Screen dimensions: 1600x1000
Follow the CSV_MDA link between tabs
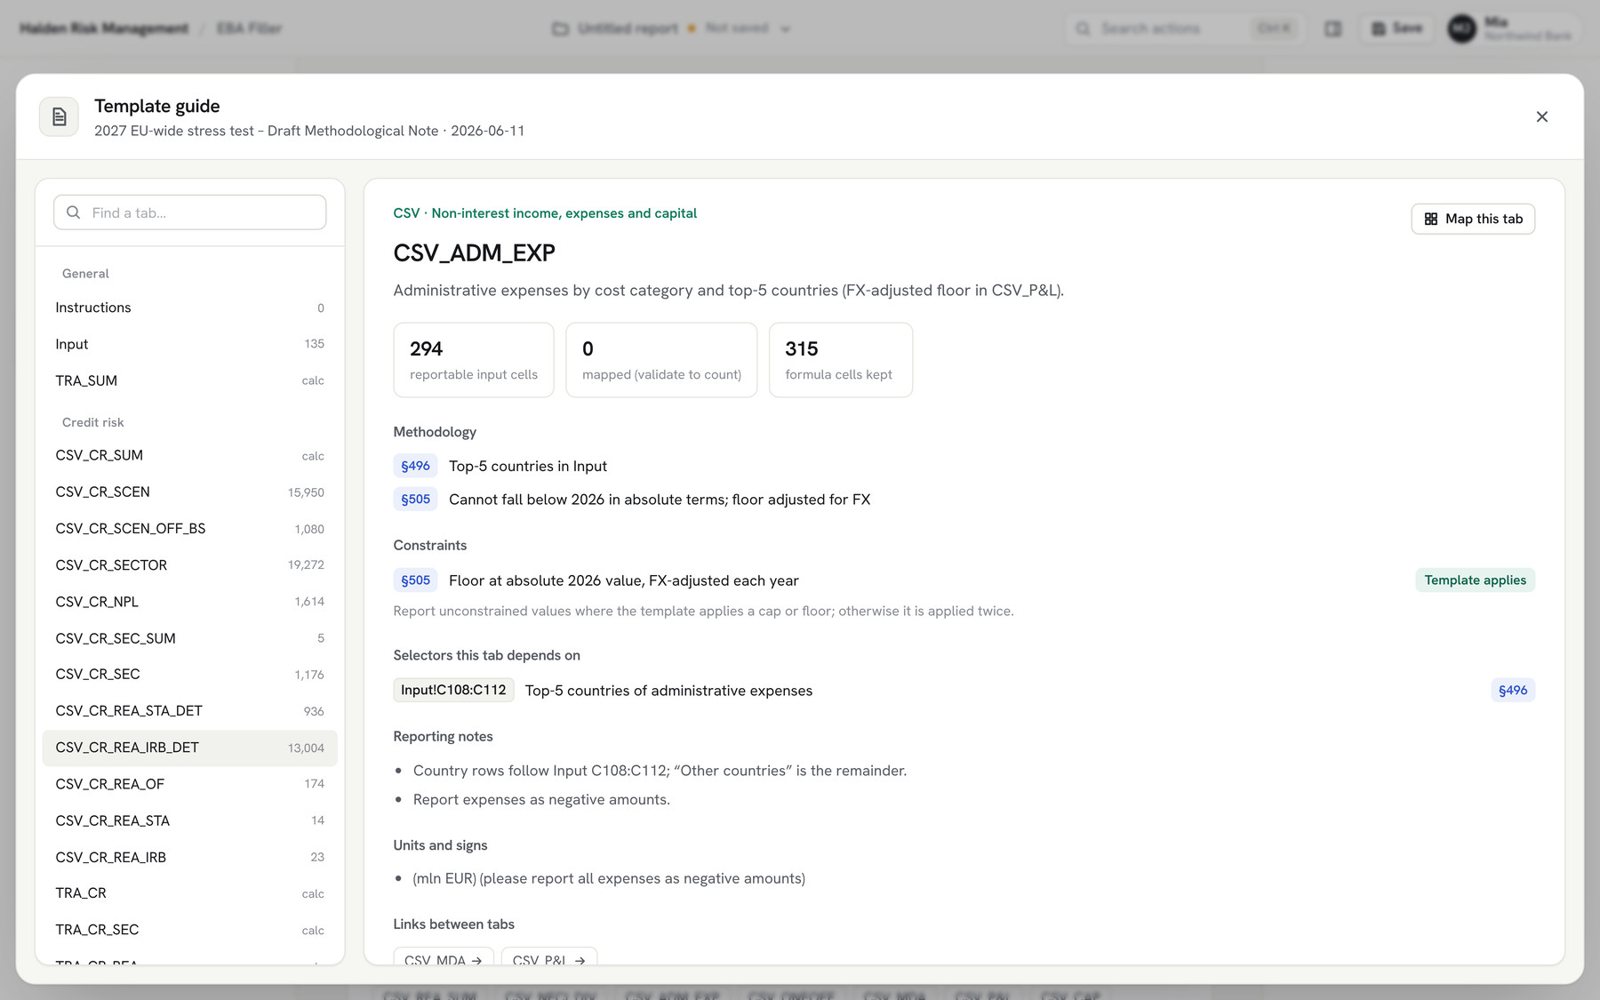pos(443,958)
